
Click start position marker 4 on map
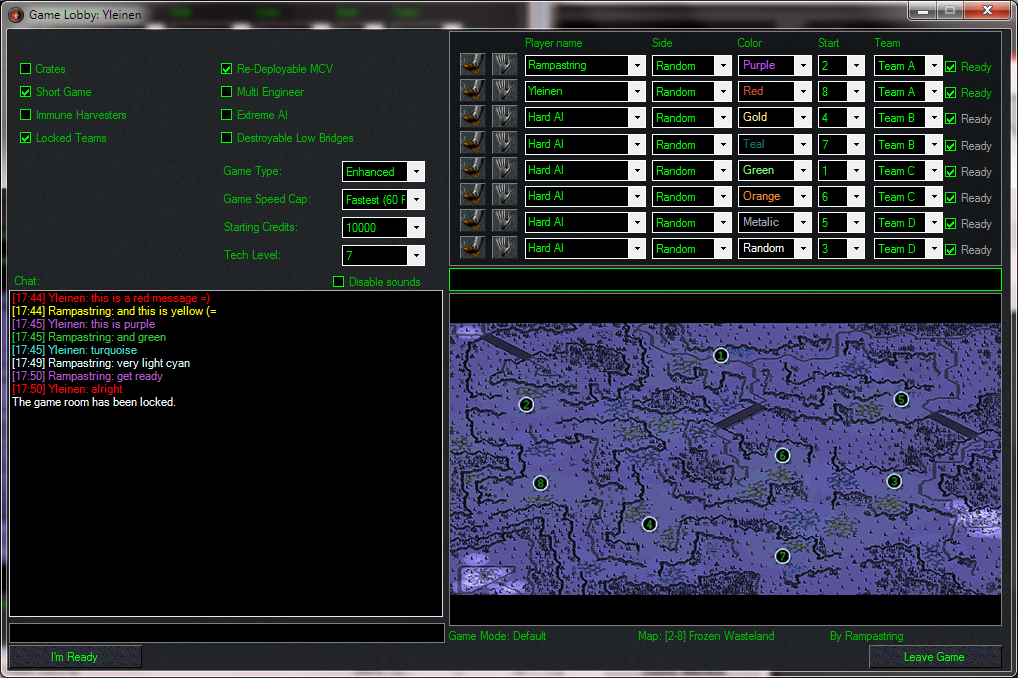tap(649, 523)
